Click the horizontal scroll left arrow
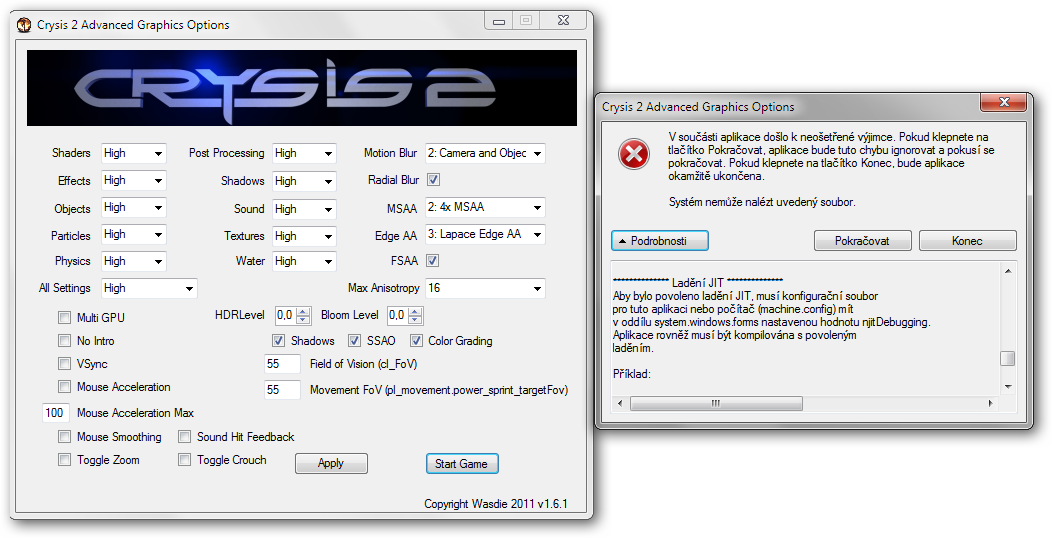Image resolution: width=1052 pixels, height=538 pixels. (x=619, y=403)
